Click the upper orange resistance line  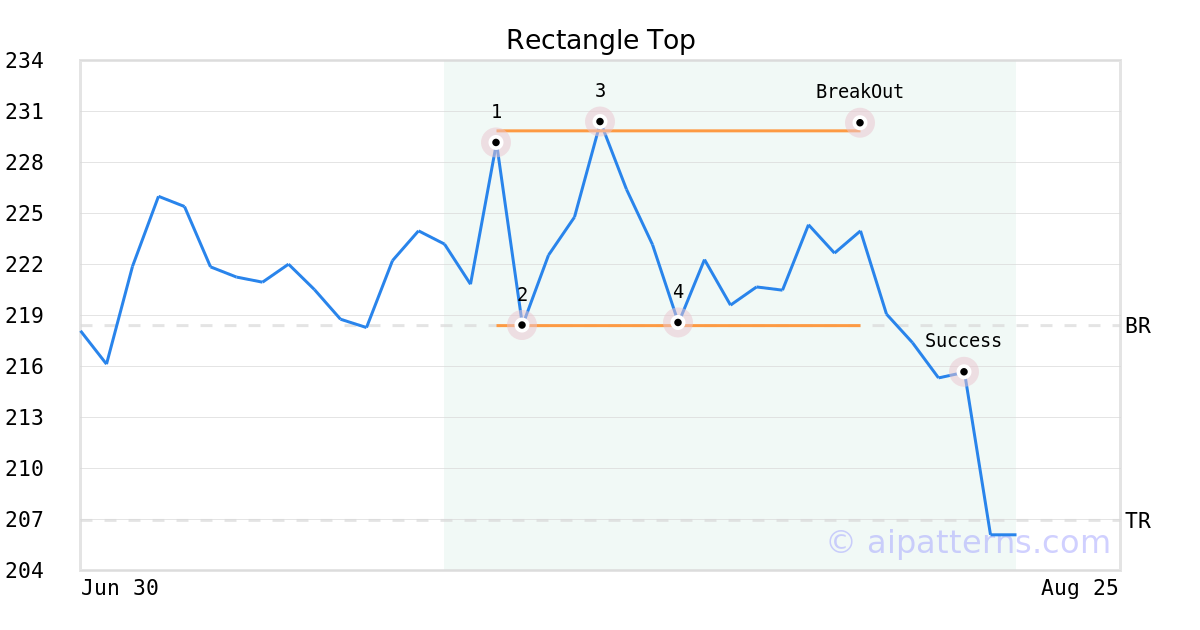[x=678, y=131]
